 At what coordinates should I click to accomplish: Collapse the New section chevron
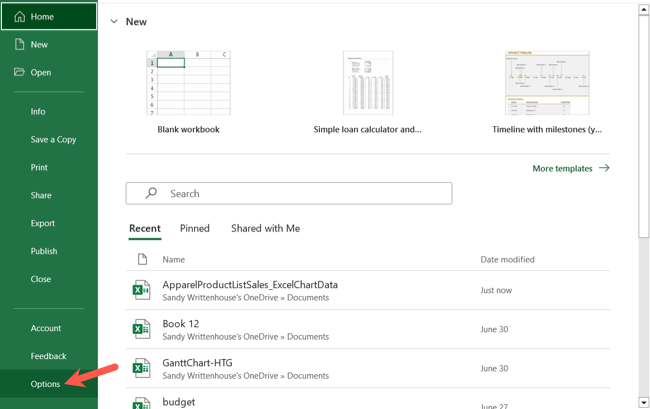114,22
